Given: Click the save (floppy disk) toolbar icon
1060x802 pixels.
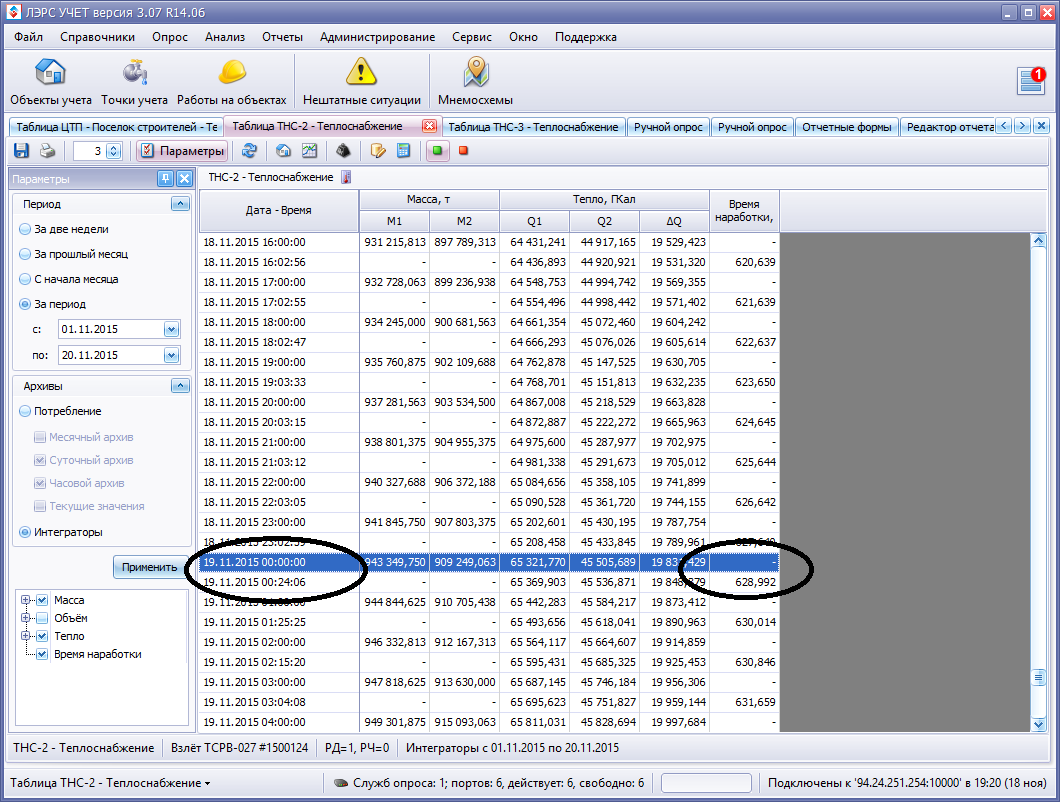Looking at the screenshot, I should [x=22, y=151].
